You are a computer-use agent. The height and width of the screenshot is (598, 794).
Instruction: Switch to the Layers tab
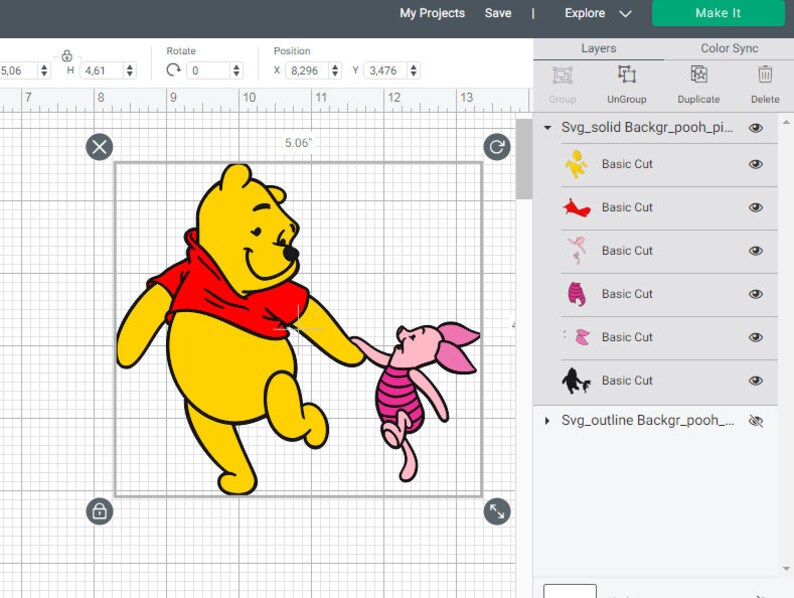coord(599,49)
